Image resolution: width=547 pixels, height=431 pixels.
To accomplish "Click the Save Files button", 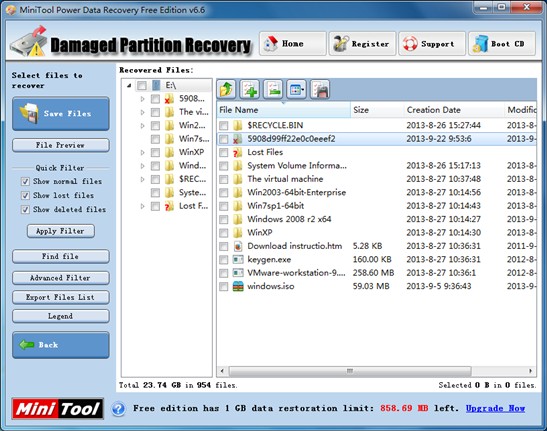I will (x=61, y=114).
